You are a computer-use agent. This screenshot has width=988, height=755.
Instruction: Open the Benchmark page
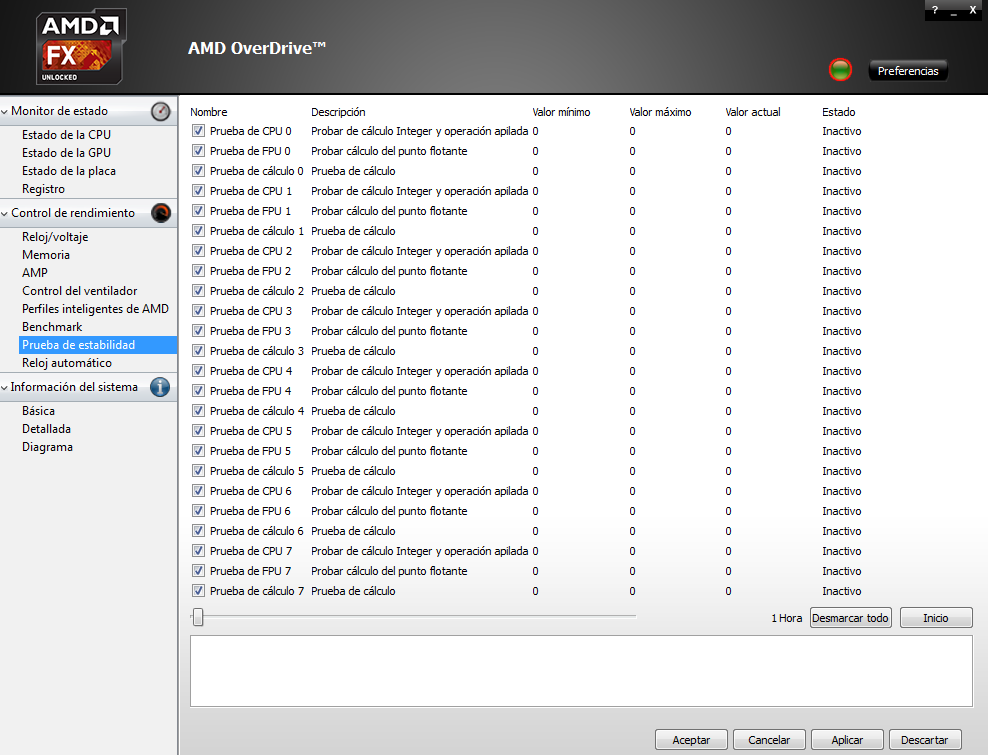[x=52, y=326]
